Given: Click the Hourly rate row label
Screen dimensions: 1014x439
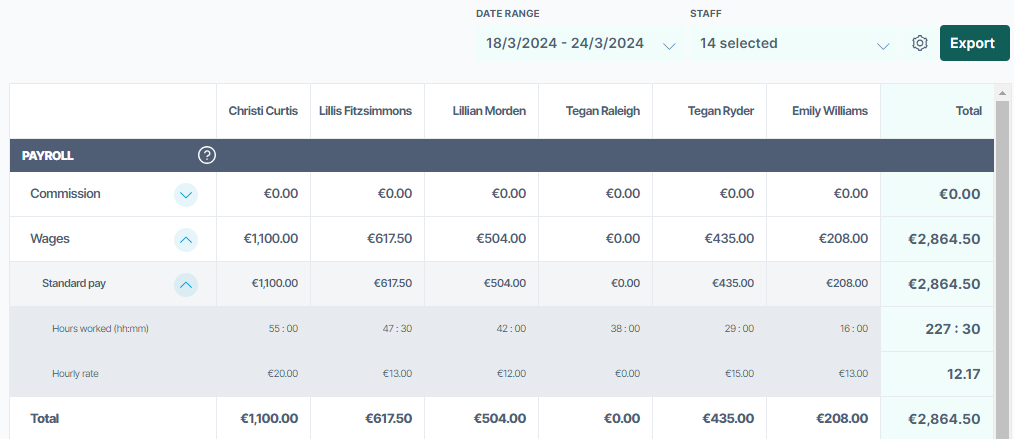Looking at the screenshot, I should pyautogui.click(x=75, y=374).
